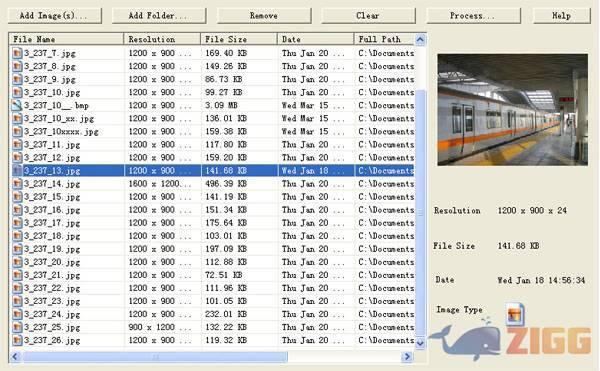Click the vertical scrollbar up arrow
Screen dimensions: 600x371
pos(420,39)
